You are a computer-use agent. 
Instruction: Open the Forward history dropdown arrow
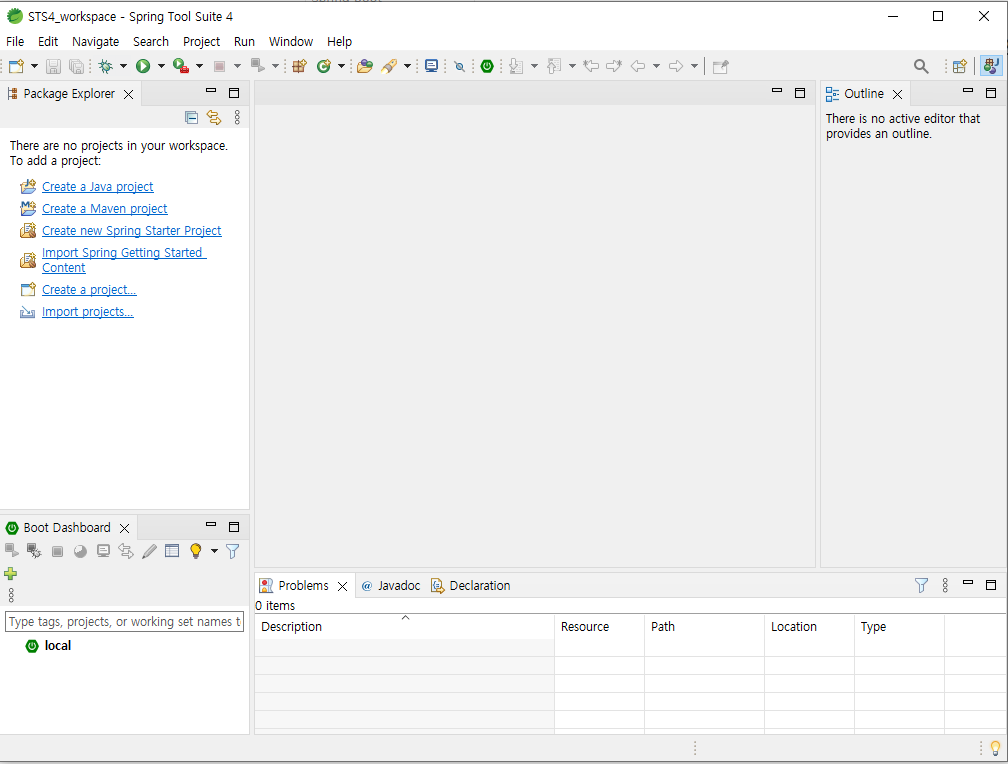click(x=694, y=66)
